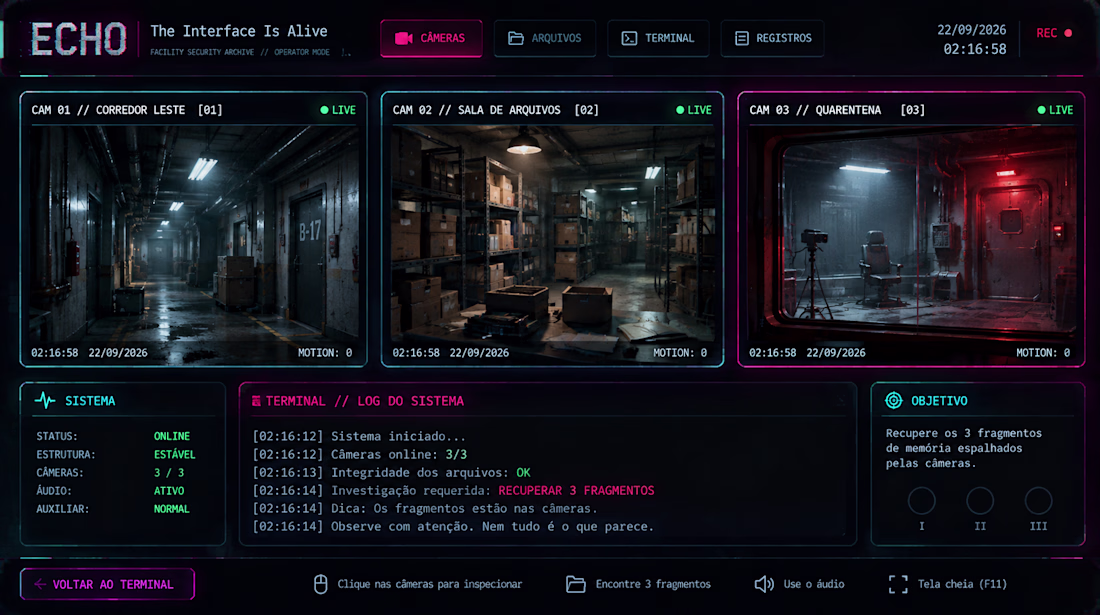
Task: Inspect CAM 03 Quarentena feed
Action: point(911,229)
